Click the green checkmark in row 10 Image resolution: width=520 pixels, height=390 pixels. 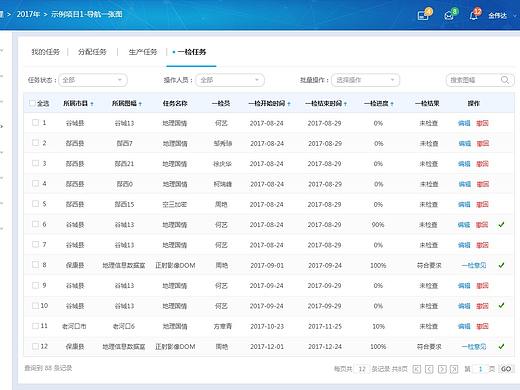501,306
